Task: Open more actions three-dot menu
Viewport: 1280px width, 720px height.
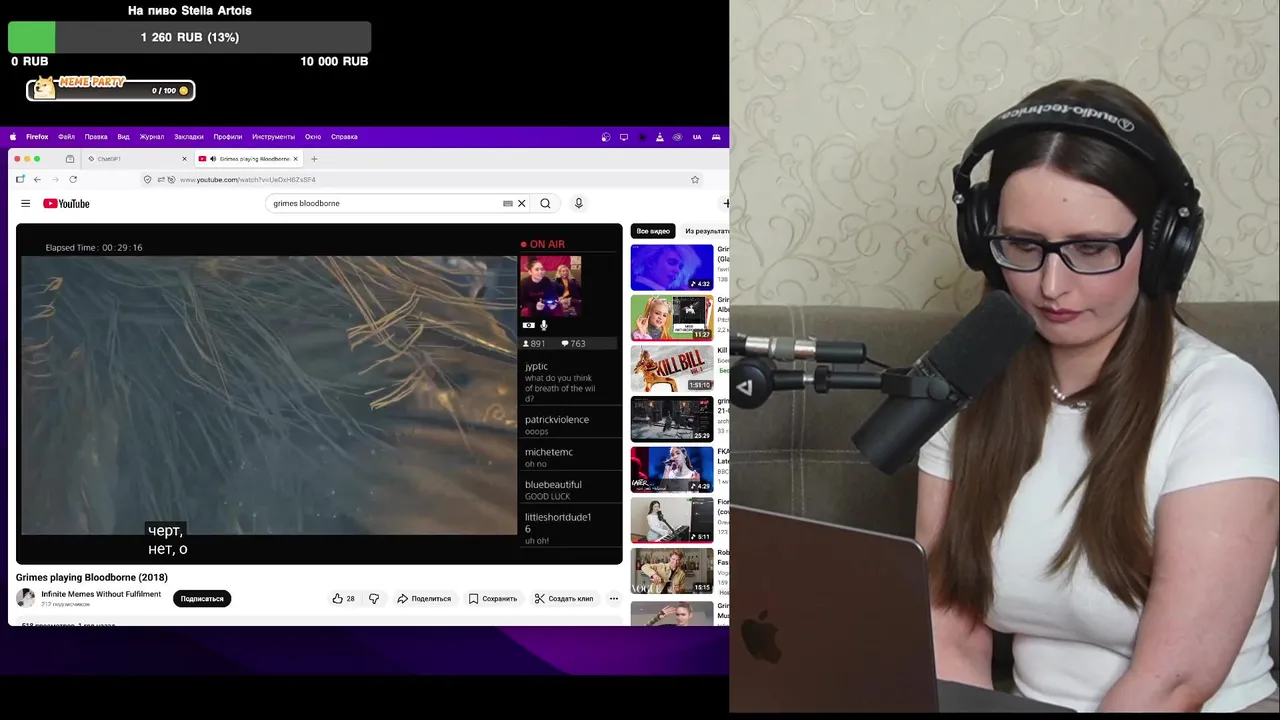Action: coord(614,598)
